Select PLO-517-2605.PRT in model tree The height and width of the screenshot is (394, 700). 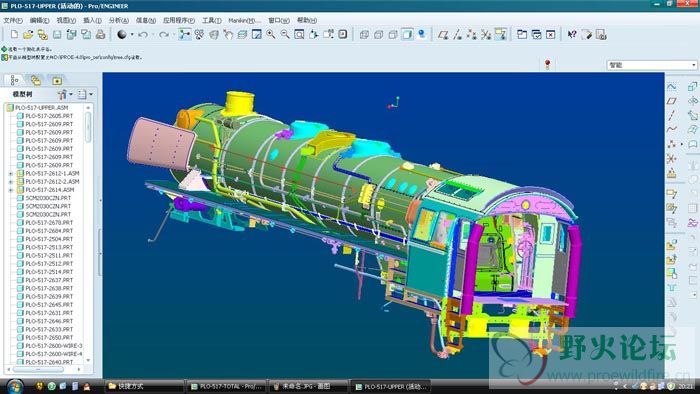click(48, 116)
